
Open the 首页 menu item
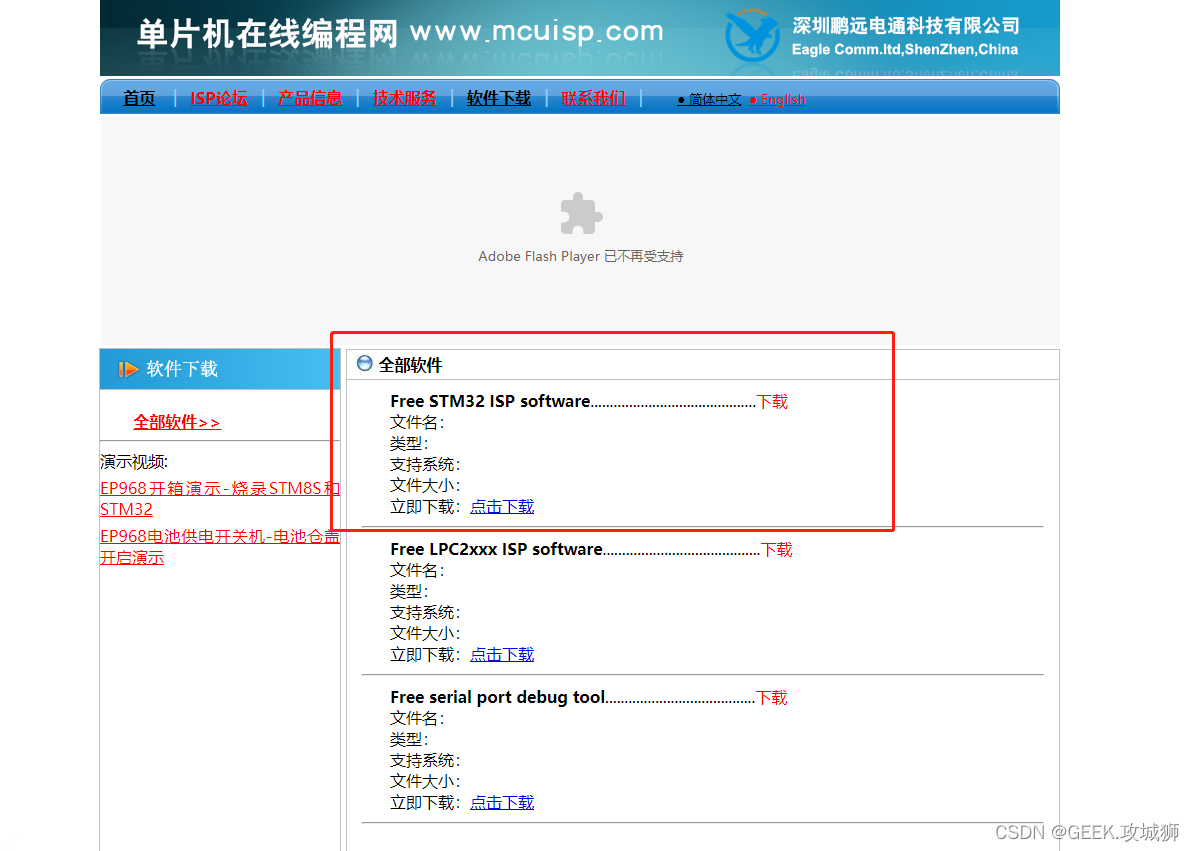[139, 98]
